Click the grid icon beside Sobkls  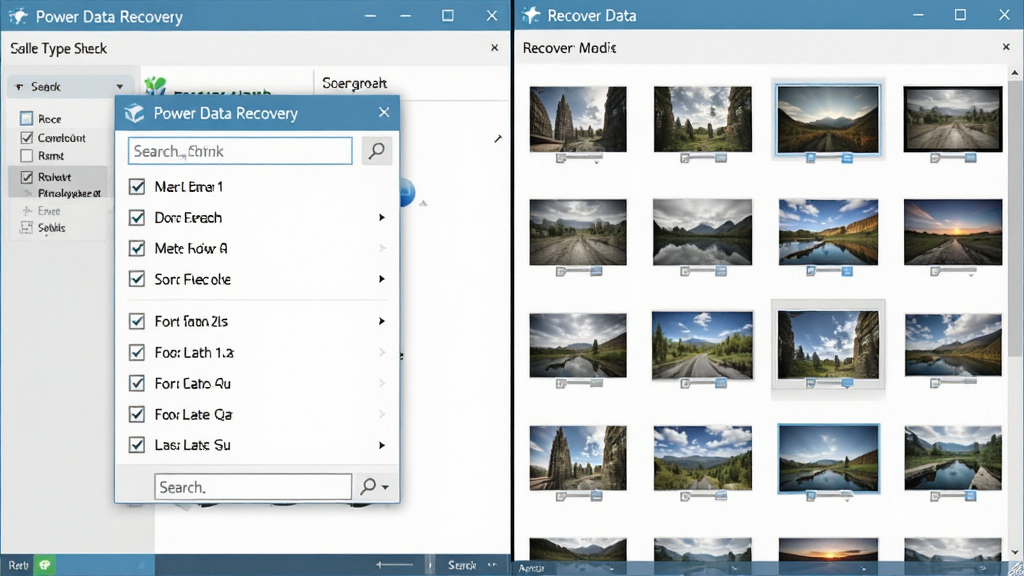point(26,227)
